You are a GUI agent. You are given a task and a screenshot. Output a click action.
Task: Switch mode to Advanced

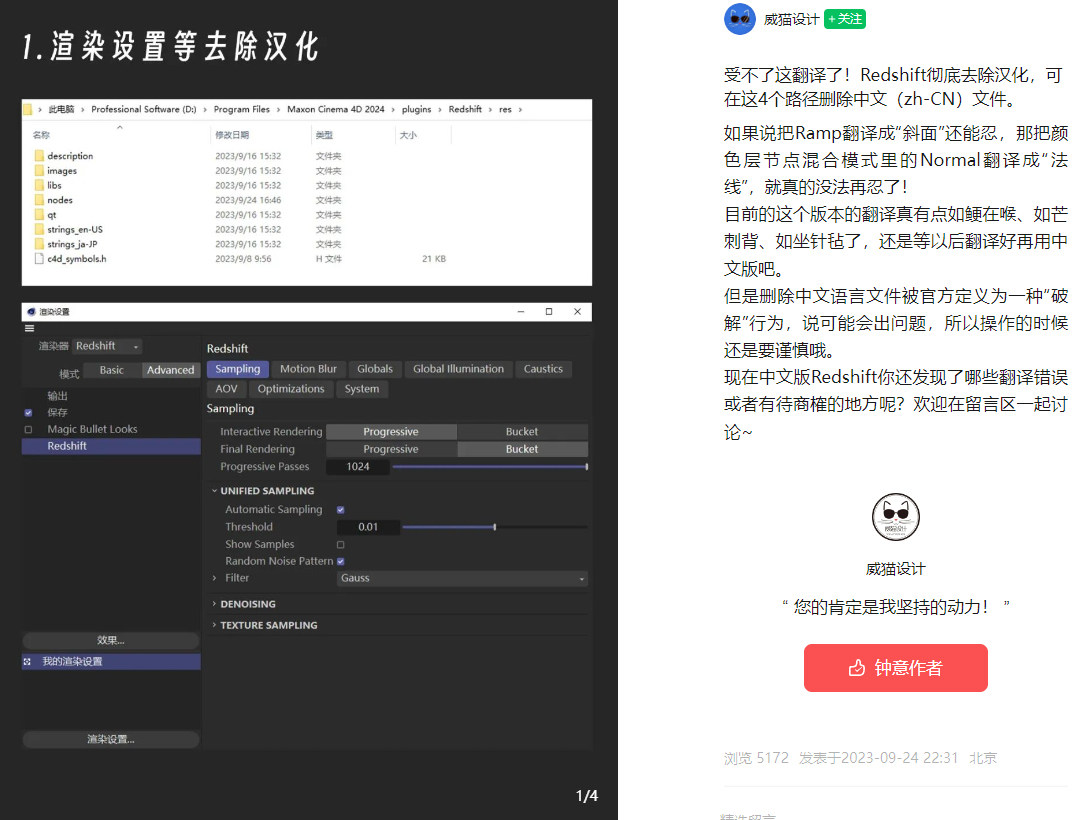pos(171,370)
